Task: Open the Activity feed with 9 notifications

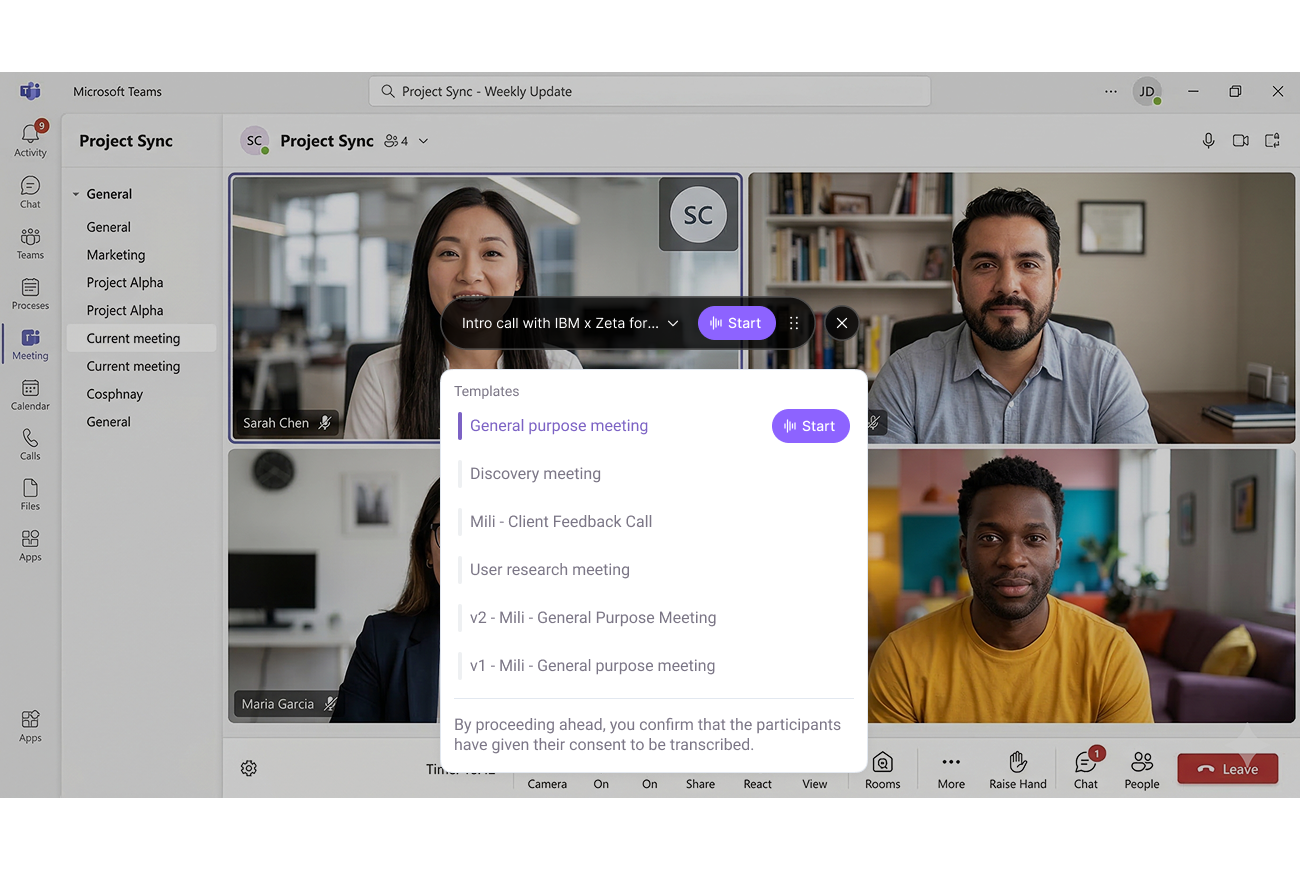Action: click(30, 139)
